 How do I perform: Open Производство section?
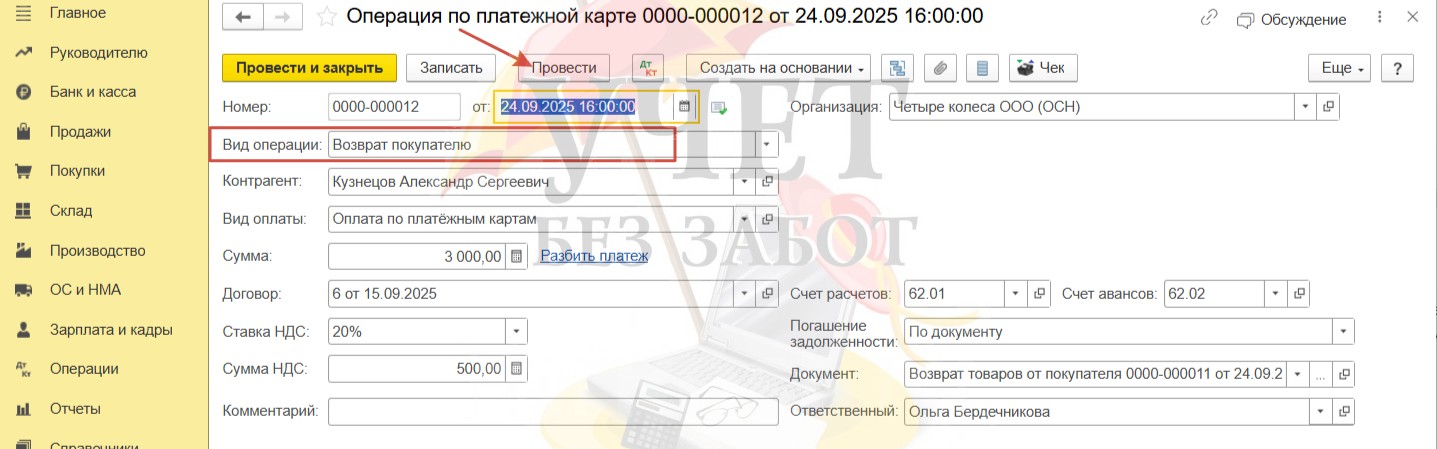[x=97, y=250]
